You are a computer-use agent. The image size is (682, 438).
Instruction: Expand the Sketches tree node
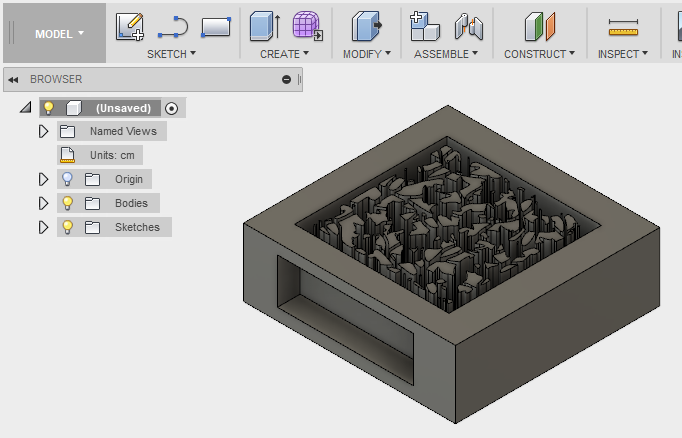point(43,227)
